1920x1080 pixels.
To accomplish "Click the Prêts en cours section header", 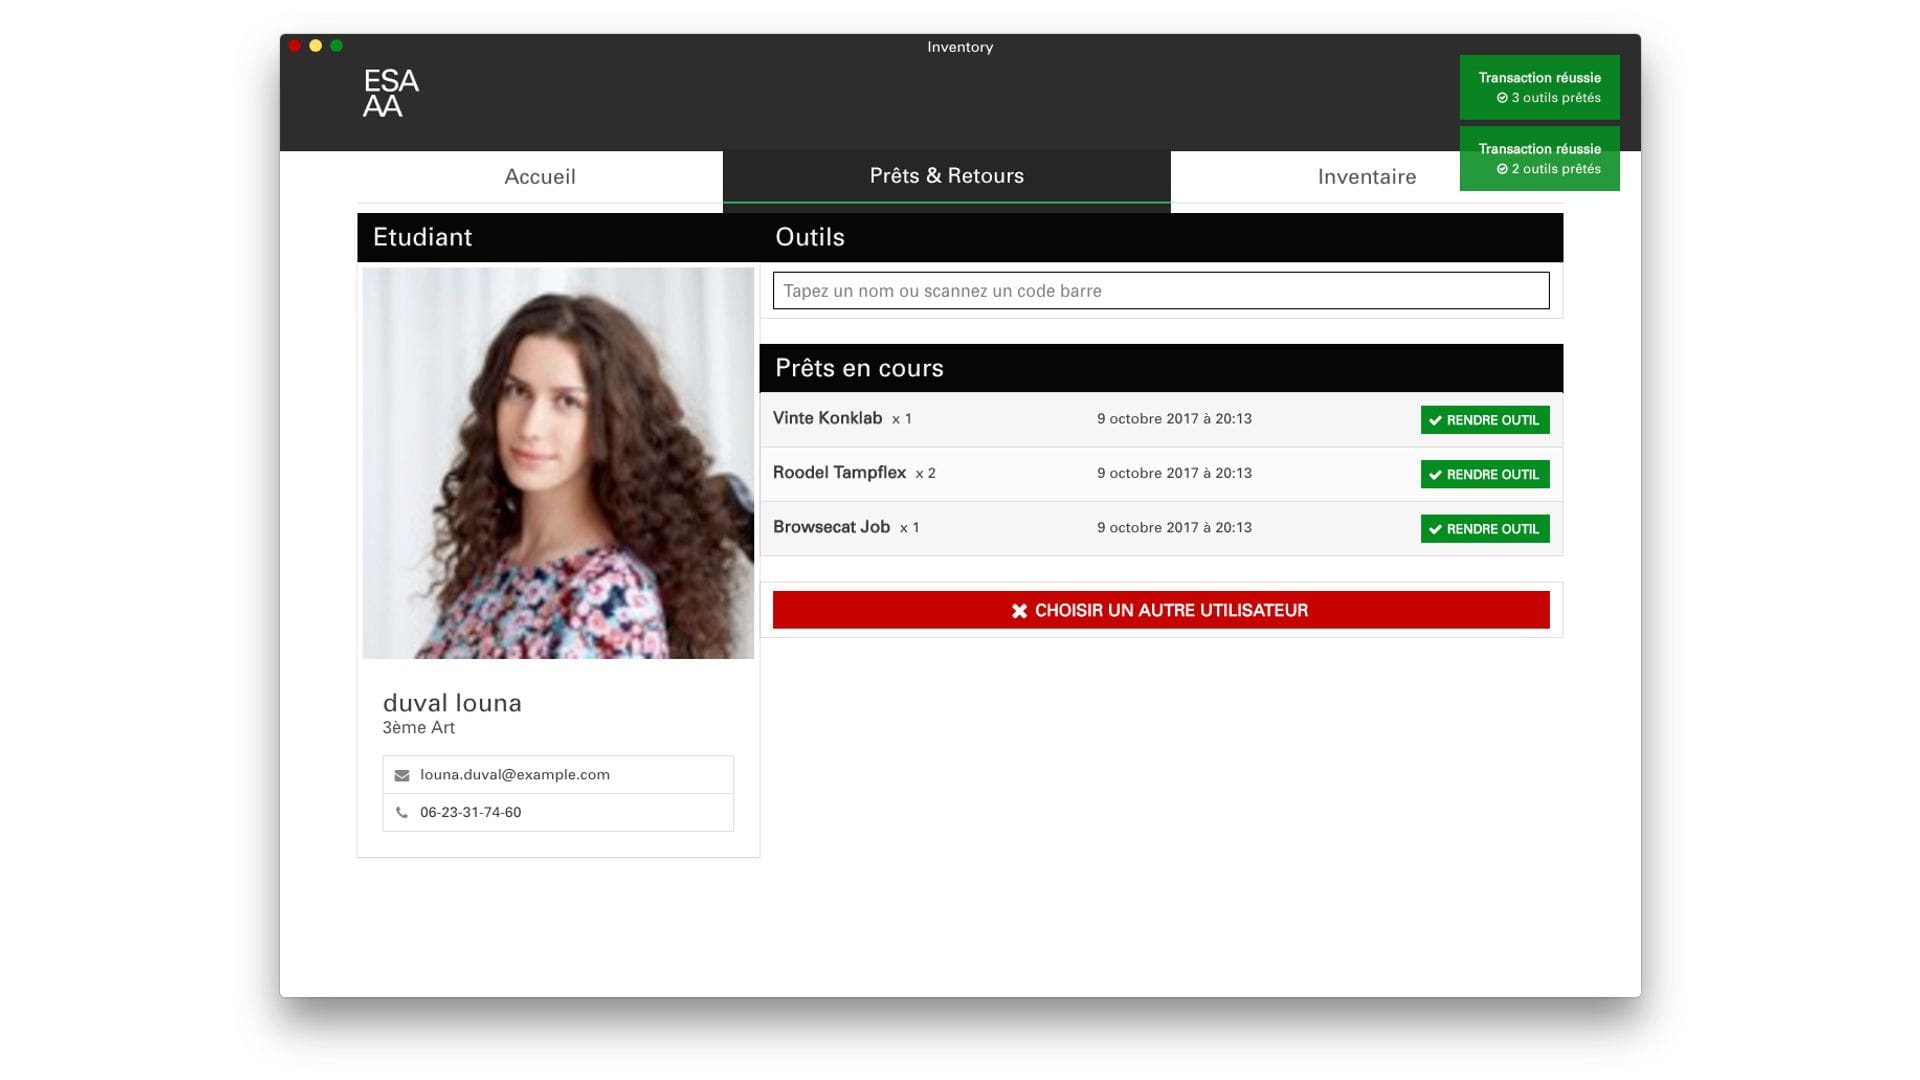I will (1161, 368).
